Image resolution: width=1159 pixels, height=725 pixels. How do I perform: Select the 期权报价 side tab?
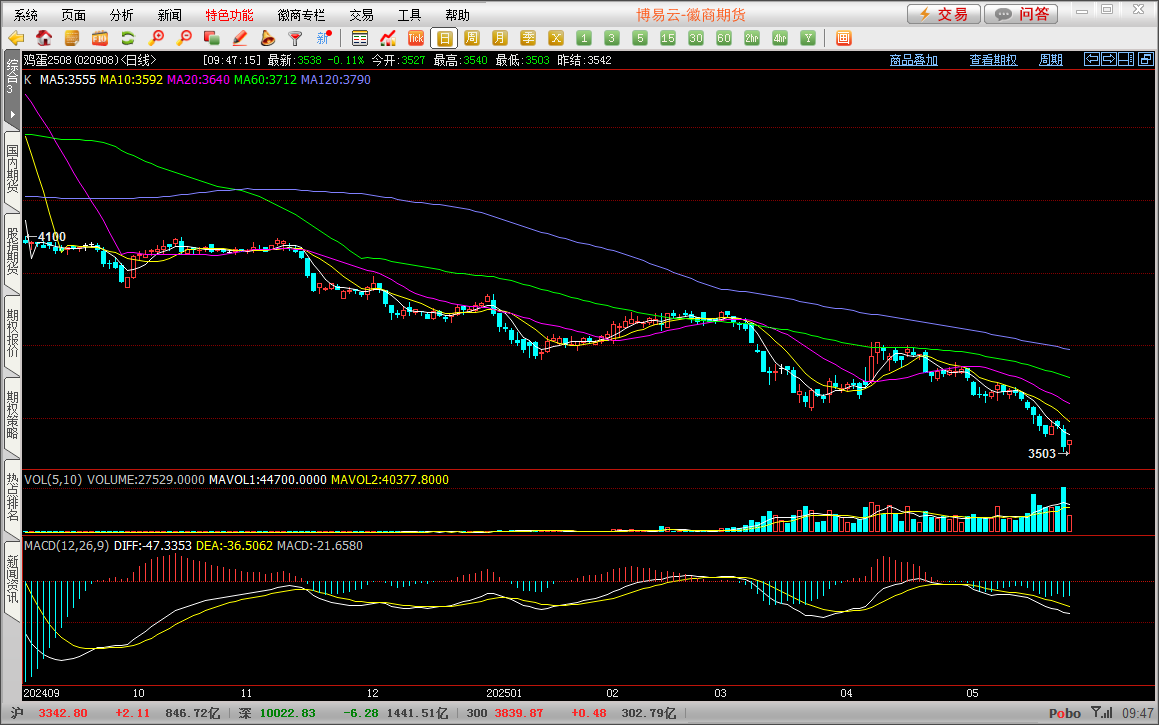click(x=12, y=333)
